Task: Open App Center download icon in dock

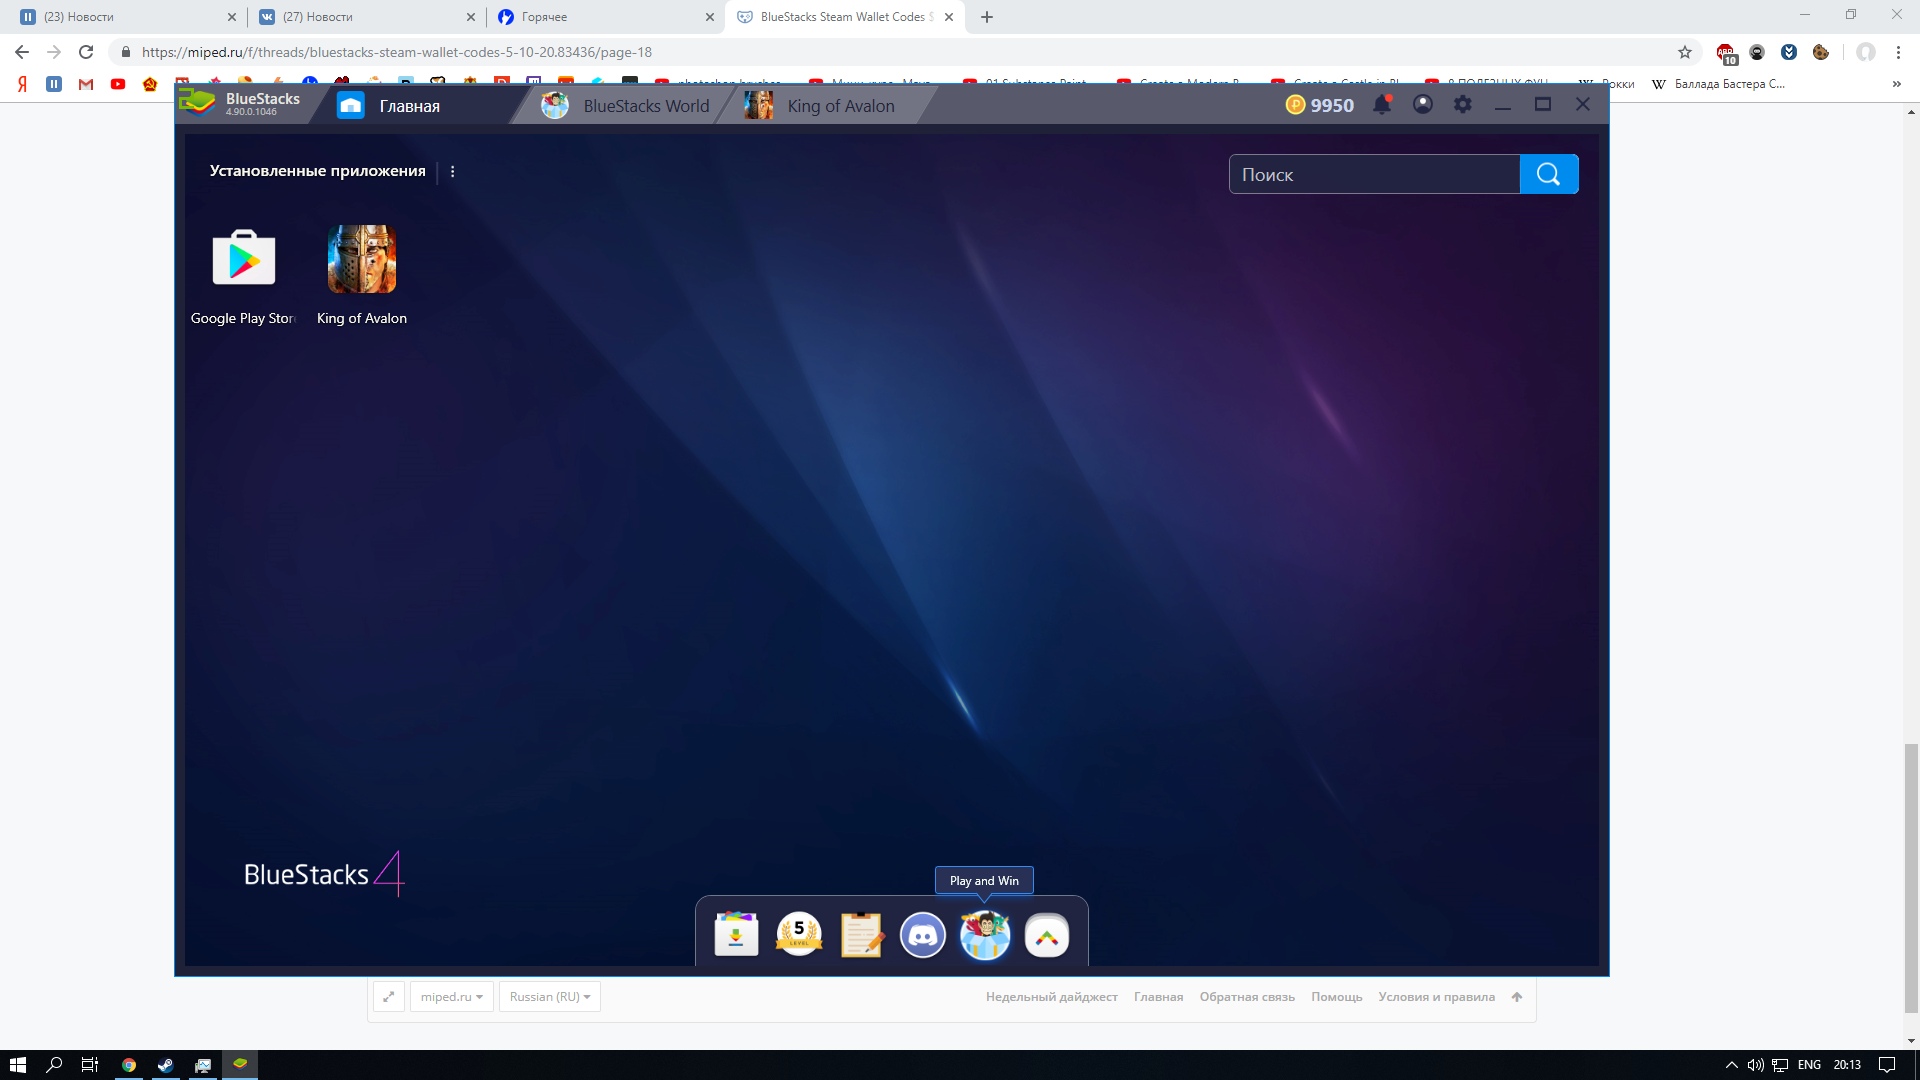Action: (737, 935)
